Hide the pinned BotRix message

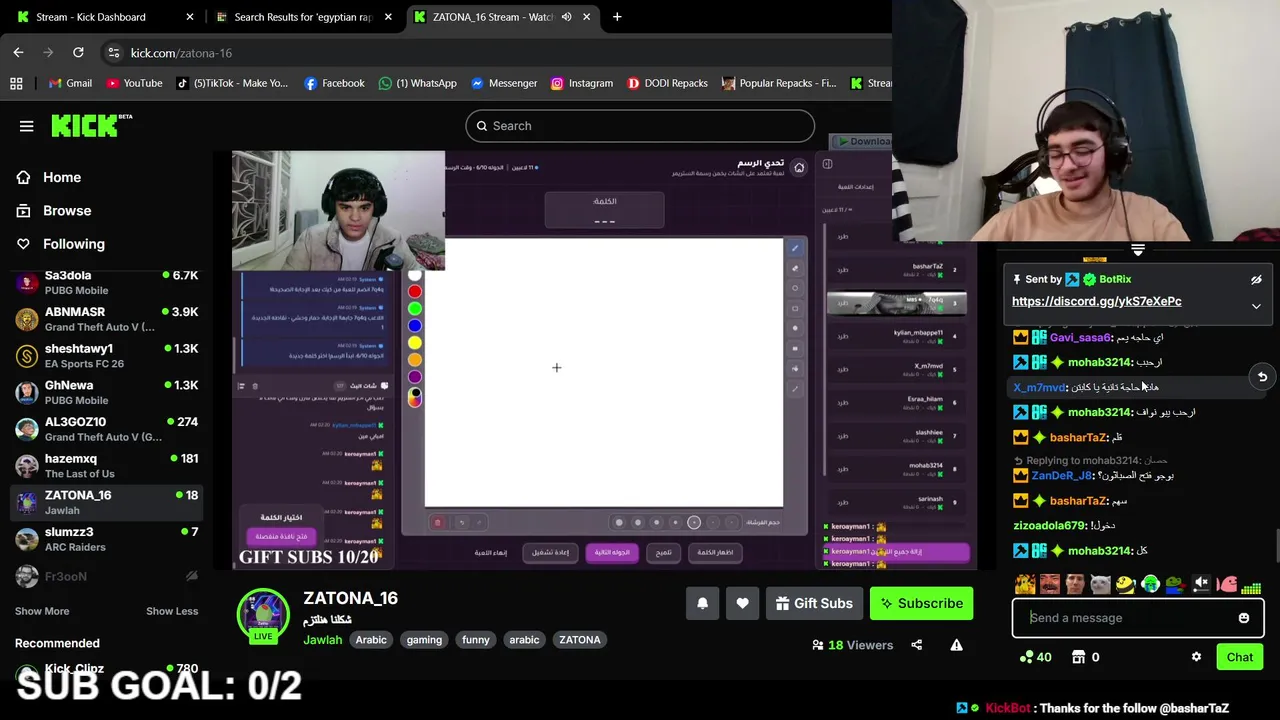(x=1256, y=280)
